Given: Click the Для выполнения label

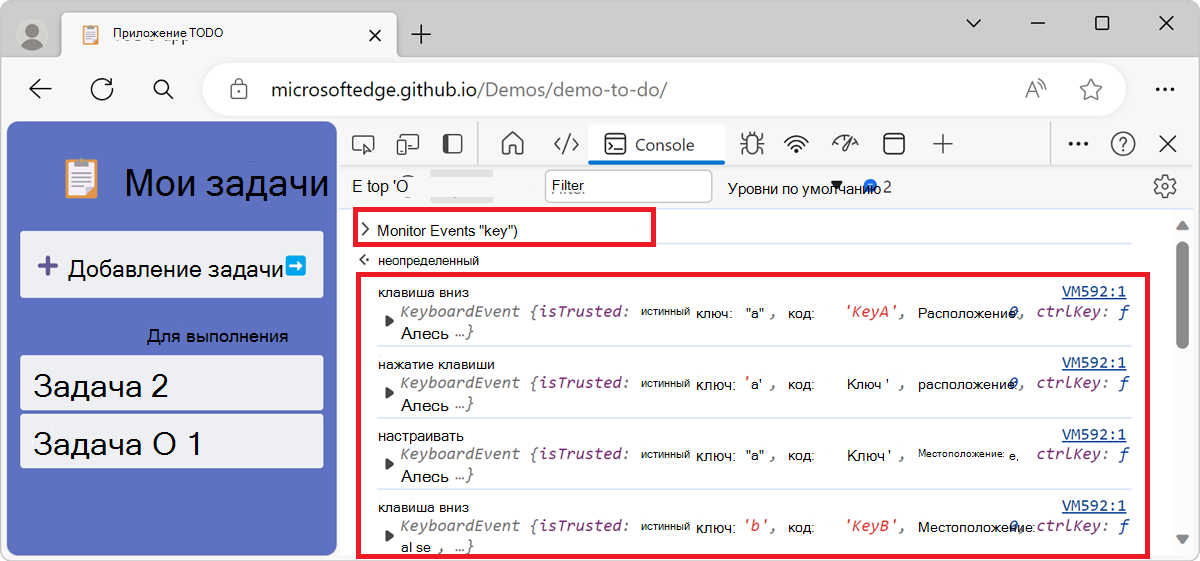Looking at the screenshot, I should (x=218, y=336).
